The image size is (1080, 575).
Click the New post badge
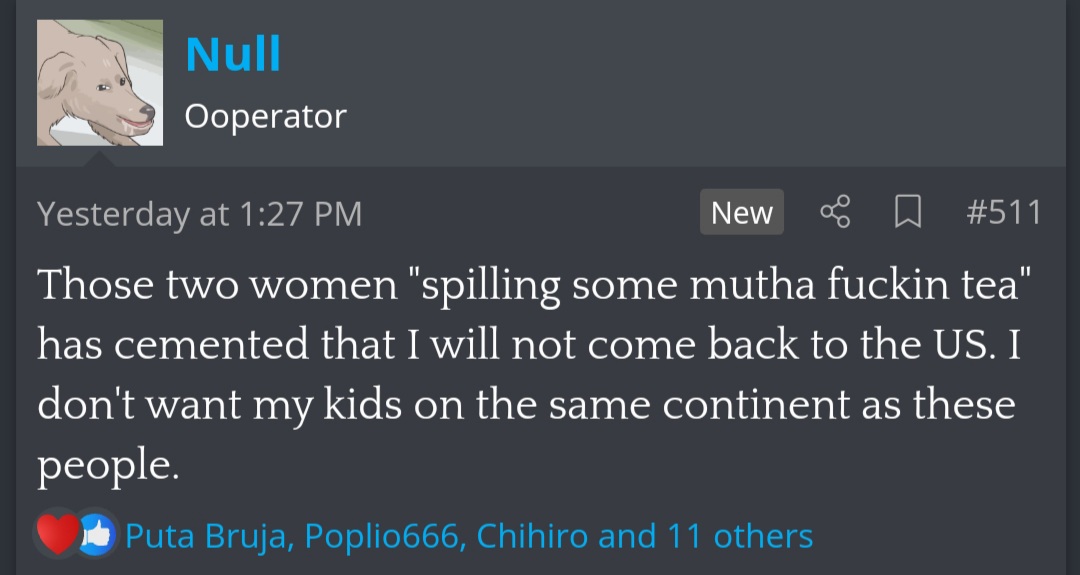(741, 212)
